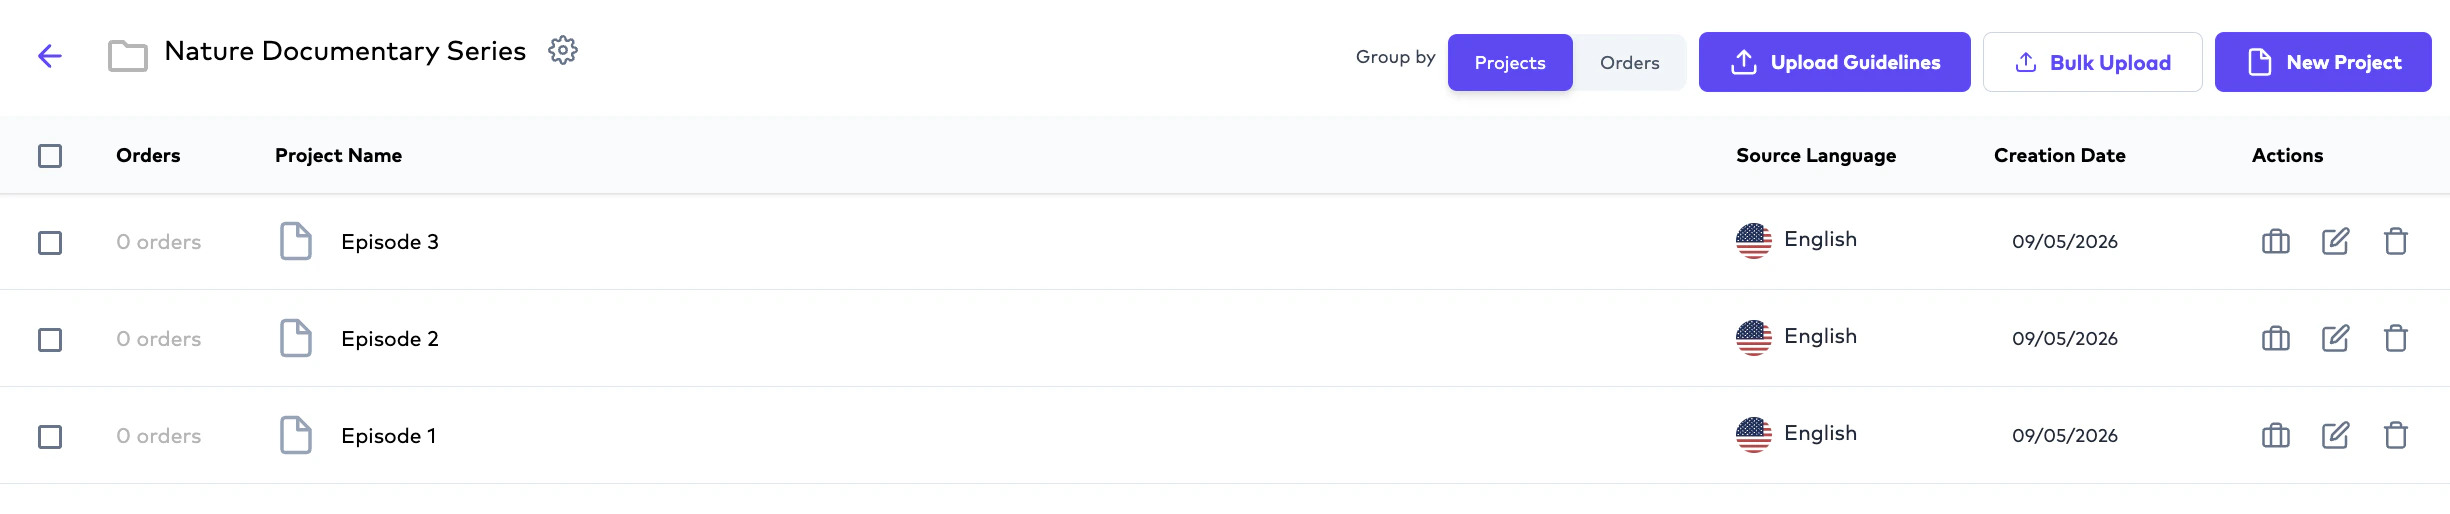Click '0 orders' in Episode 3 row
The width and height of the screenshot is (2450, 514).
pos(159,242)
